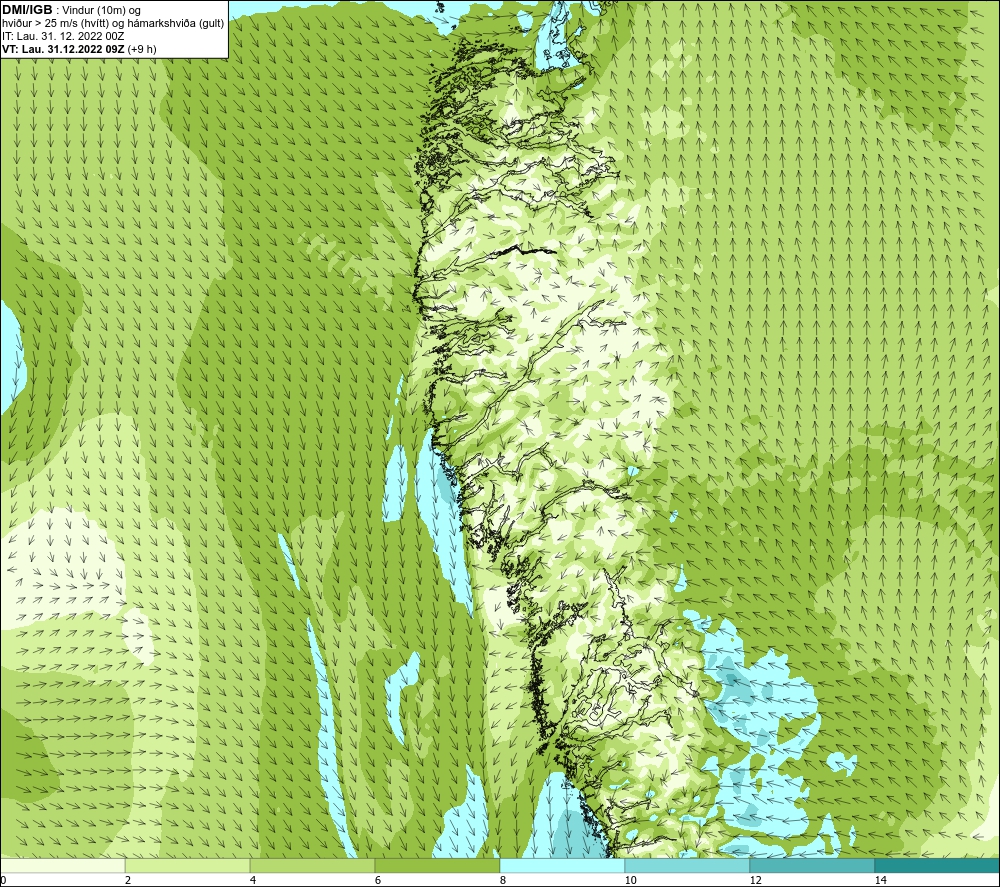
Task: Select the 2–4 m/s legend swatch
Action: click(188, 865)
